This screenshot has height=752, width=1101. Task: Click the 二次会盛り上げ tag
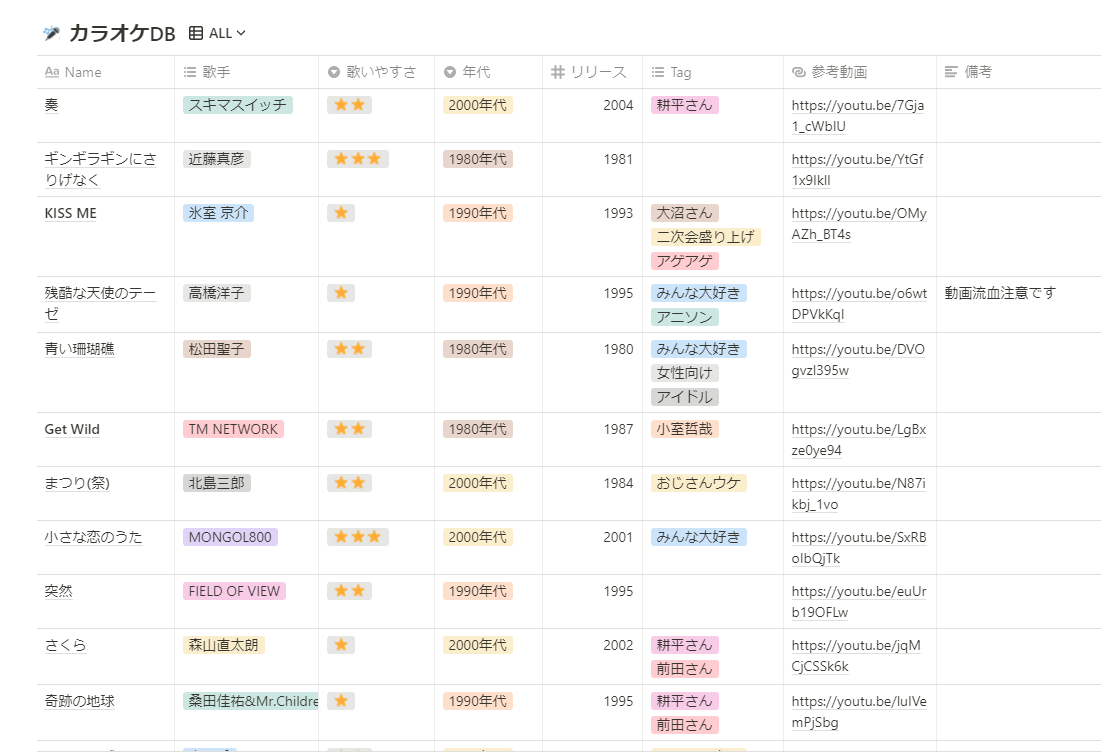[x=706, y=237]
